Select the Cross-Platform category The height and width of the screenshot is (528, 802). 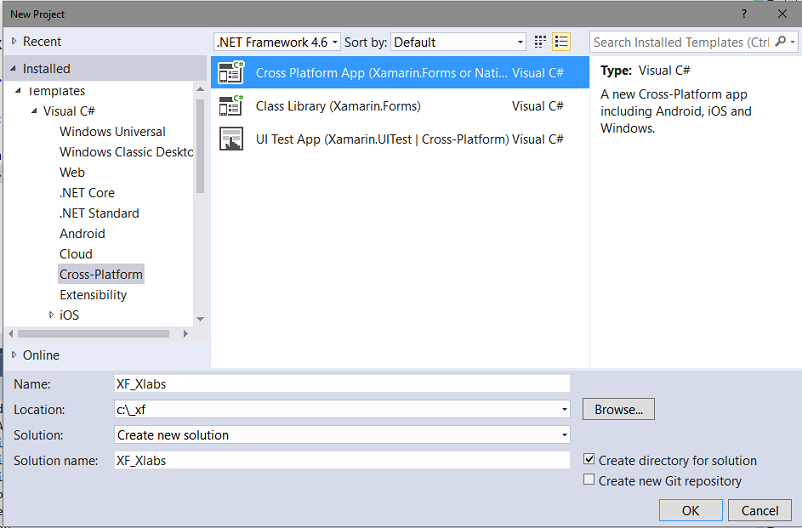click(101, 274)
